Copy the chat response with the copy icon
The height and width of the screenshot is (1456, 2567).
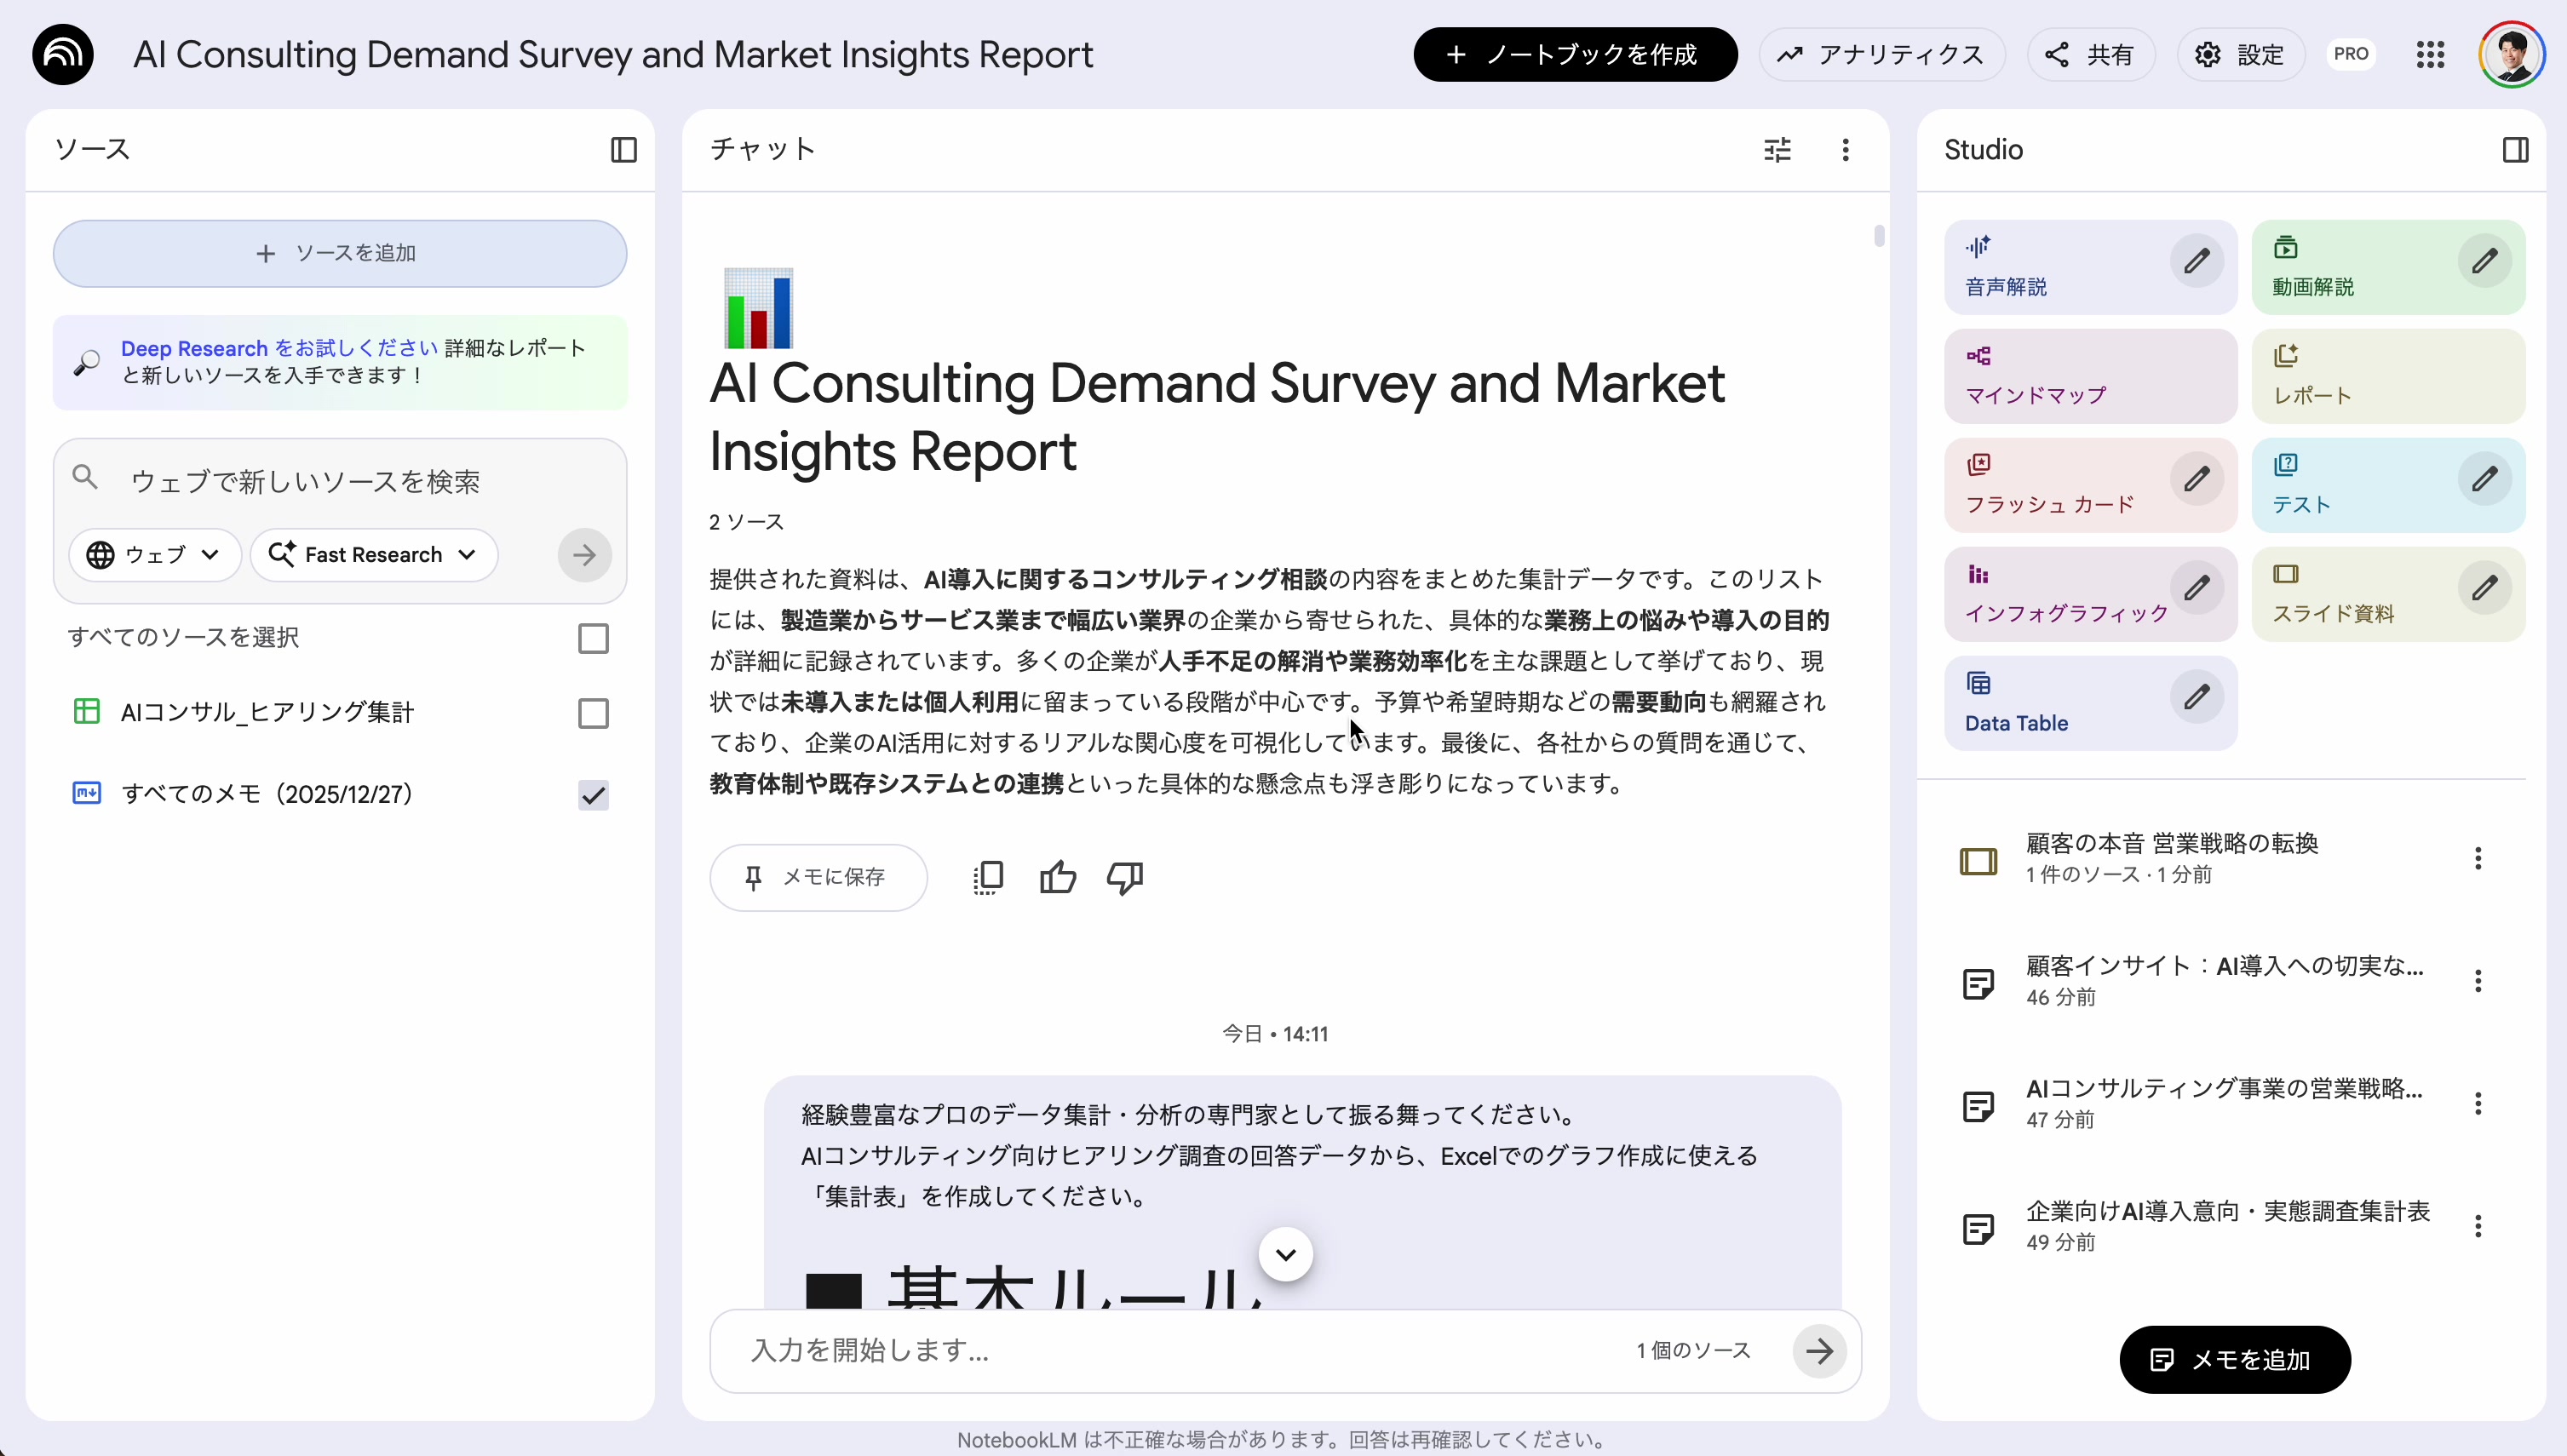[x=988, y=877]
